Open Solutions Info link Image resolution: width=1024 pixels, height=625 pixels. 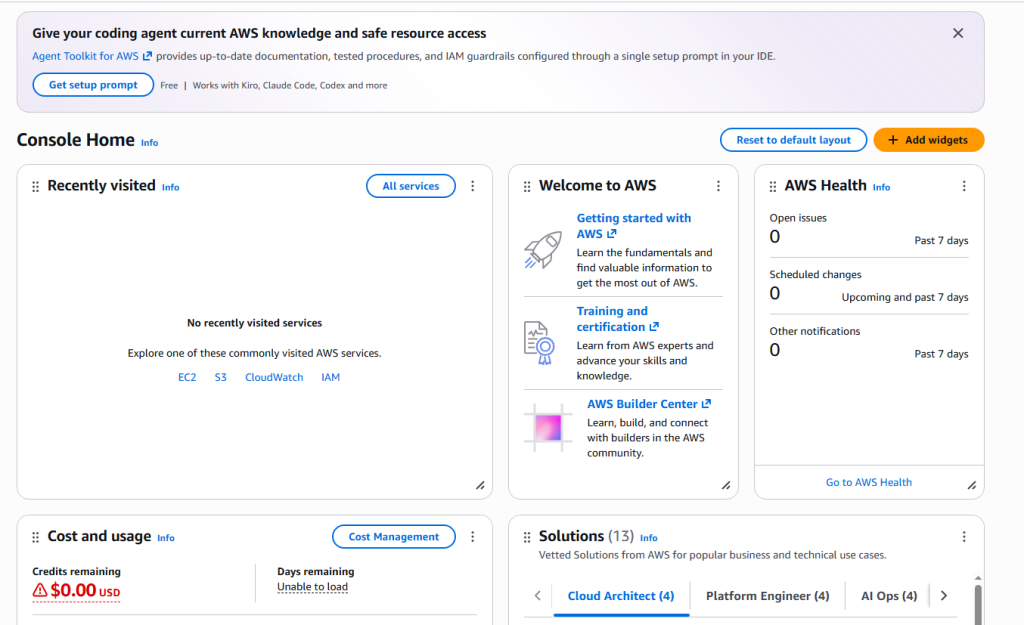pyautogui.click(x=648, y=538)
